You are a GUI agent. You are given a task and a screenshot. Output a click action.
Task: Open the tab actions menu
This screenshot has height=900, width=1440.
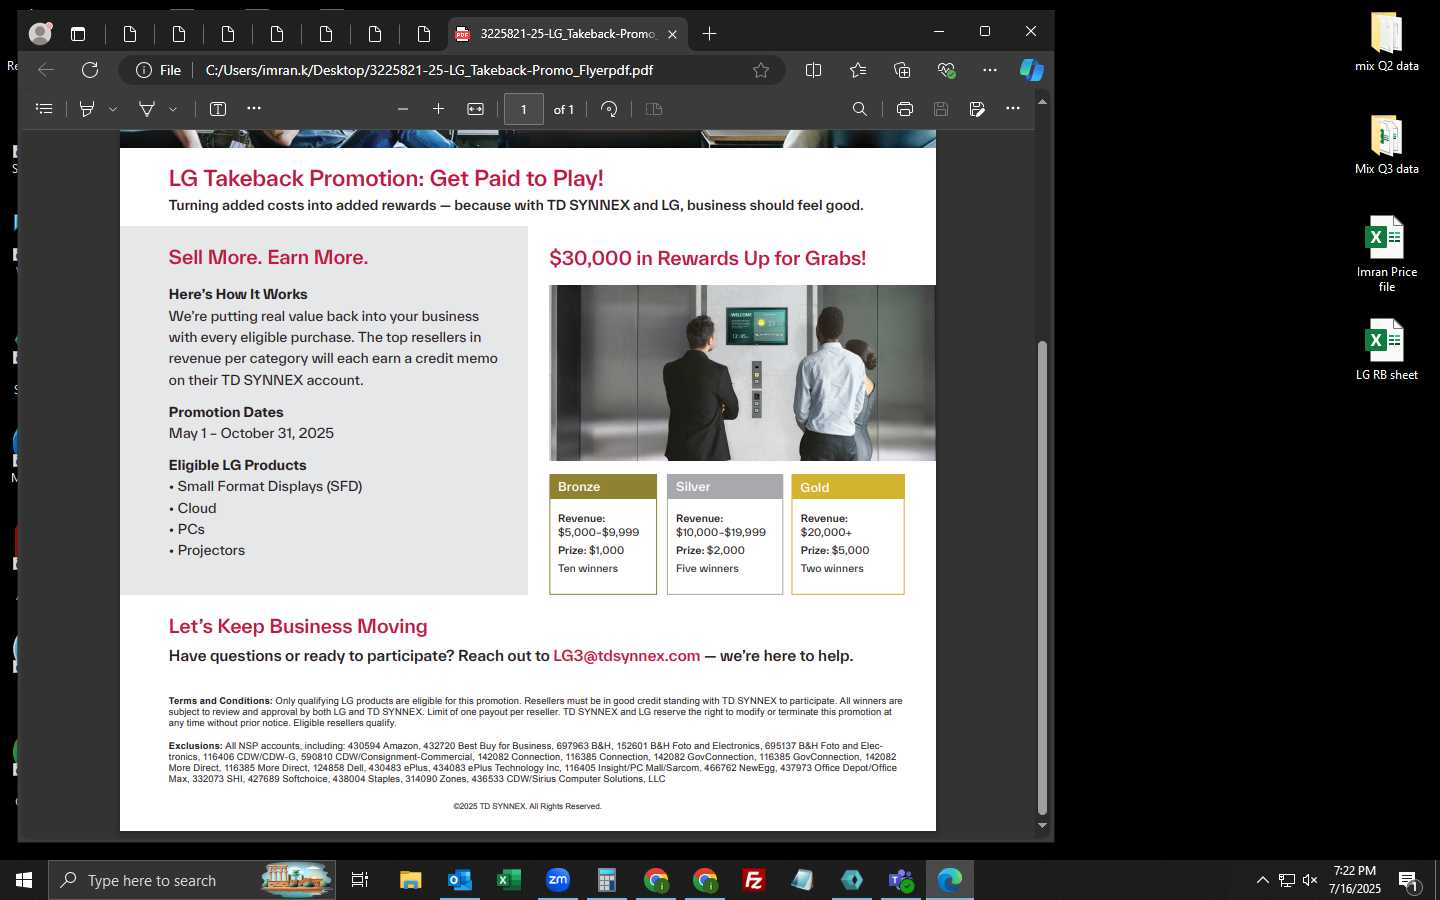[x=78, y=34]
